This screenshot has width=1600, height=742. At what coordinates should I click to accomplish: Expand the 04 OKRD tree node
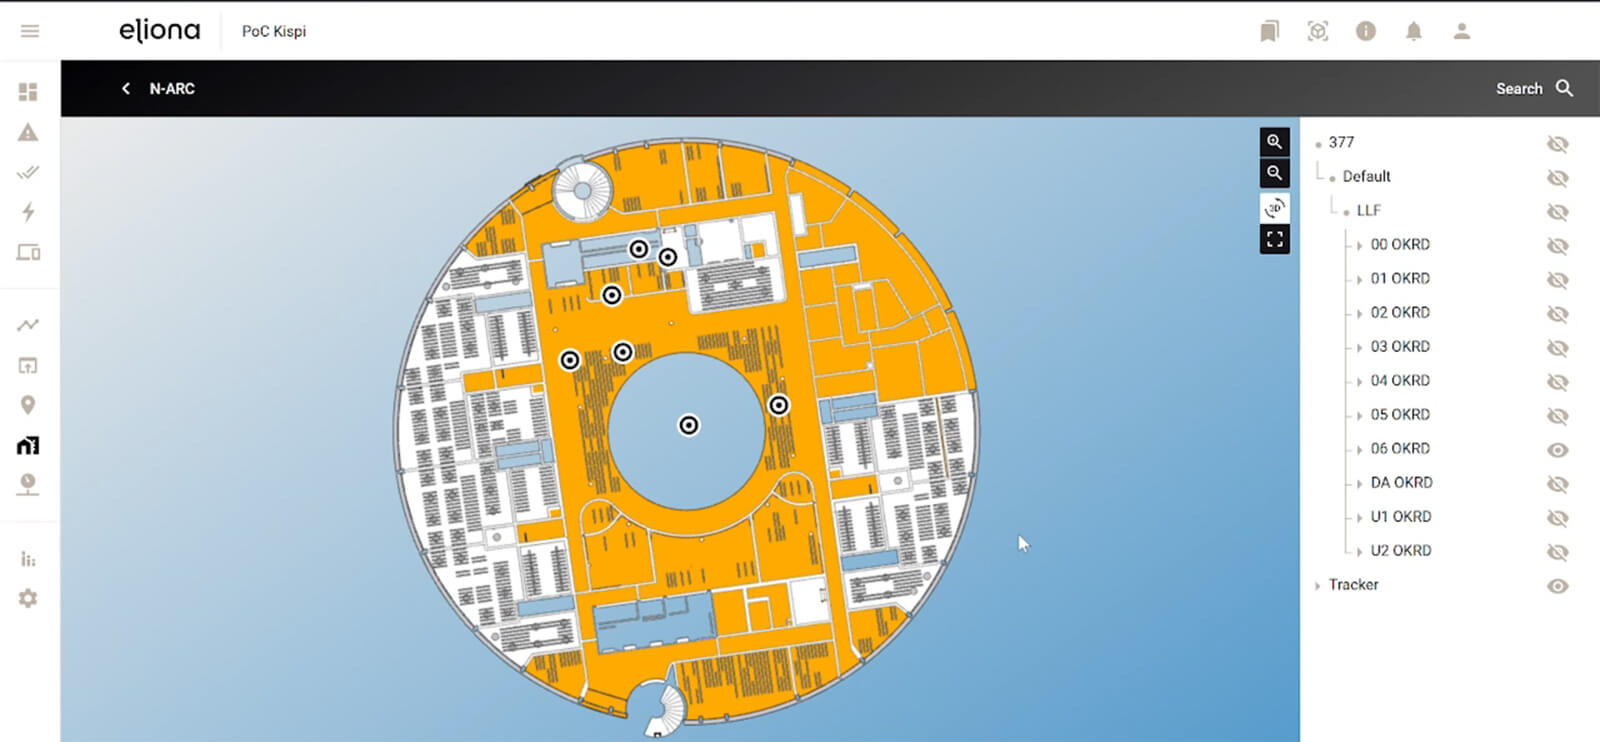[1360, 381]
